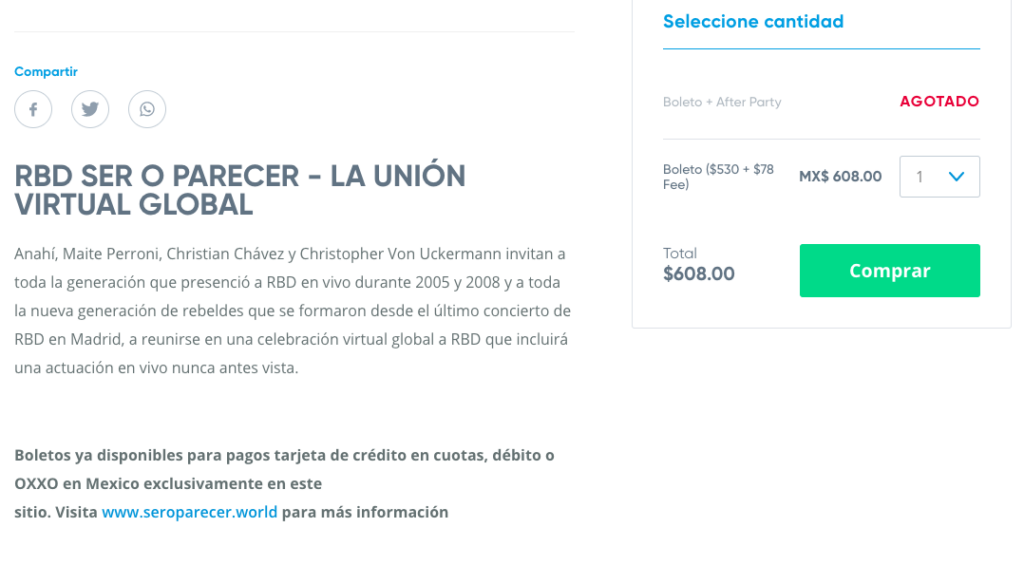Click the Boleto ($530 + $78 Fee) label
Image resolution: width=1024 pixels, height=565 pixels.
(719, 177)
